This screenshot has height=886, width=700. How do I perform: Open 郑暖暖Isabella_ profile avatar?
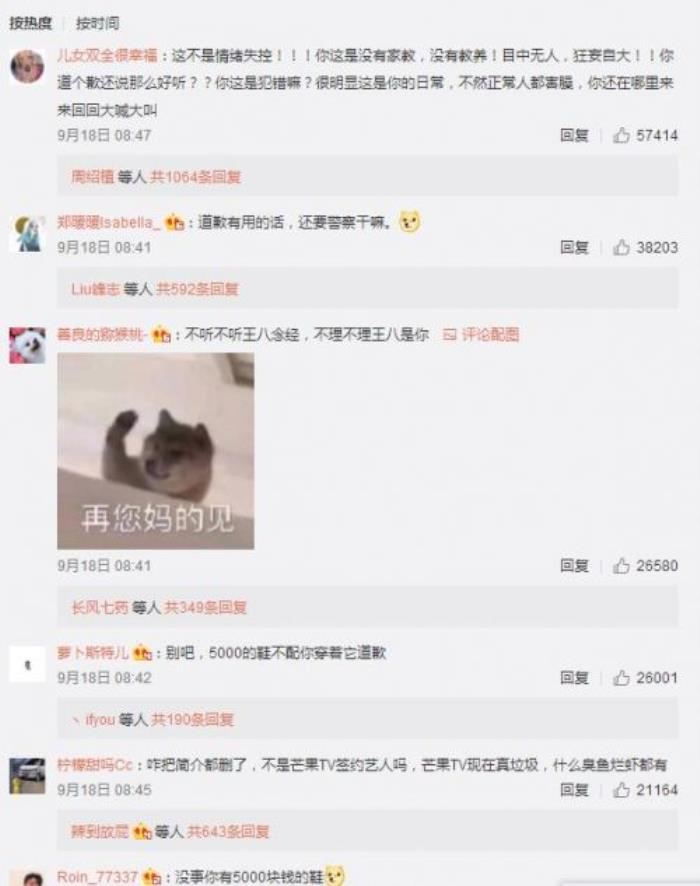point(27,234)
